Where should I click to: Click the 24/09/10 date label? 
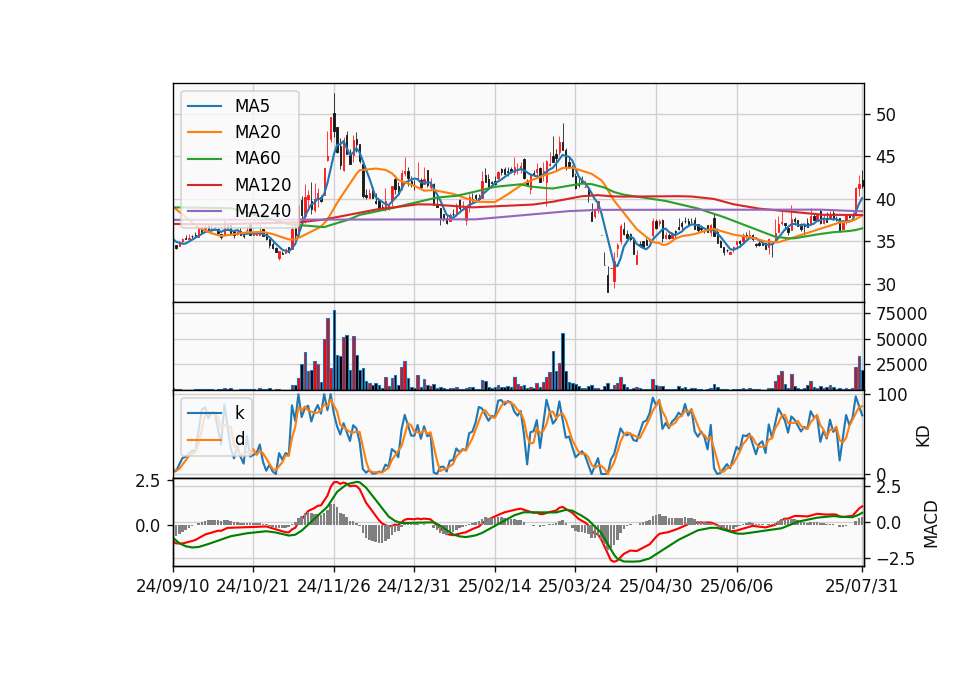coord(173,586)
